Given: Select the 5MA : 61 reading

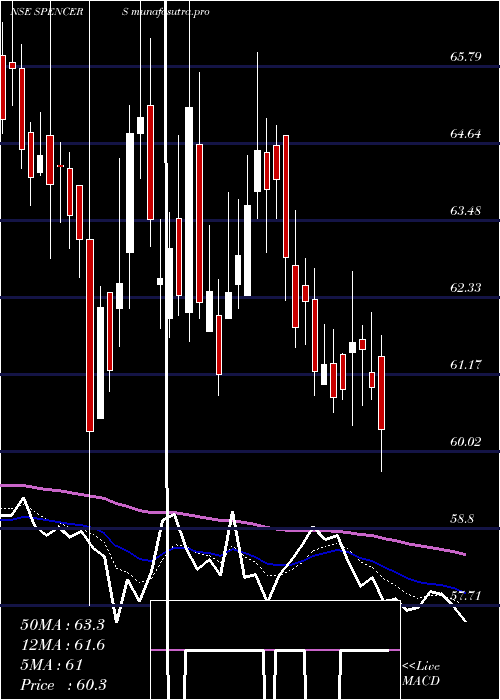Looking at the screenshot, I should click(x=52, y=665).
